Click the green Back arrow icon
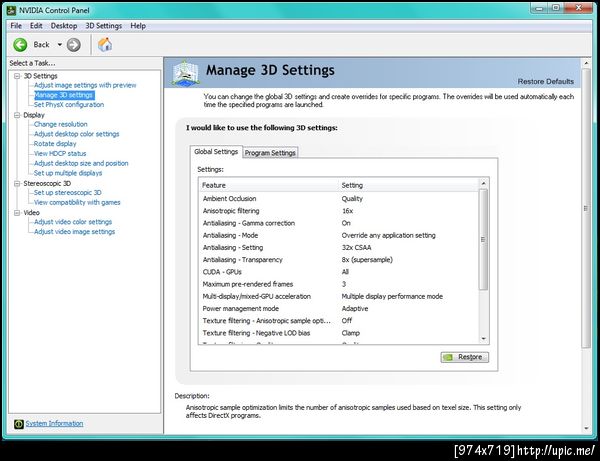The image size is (600, 461). click(x=20, y=45)
